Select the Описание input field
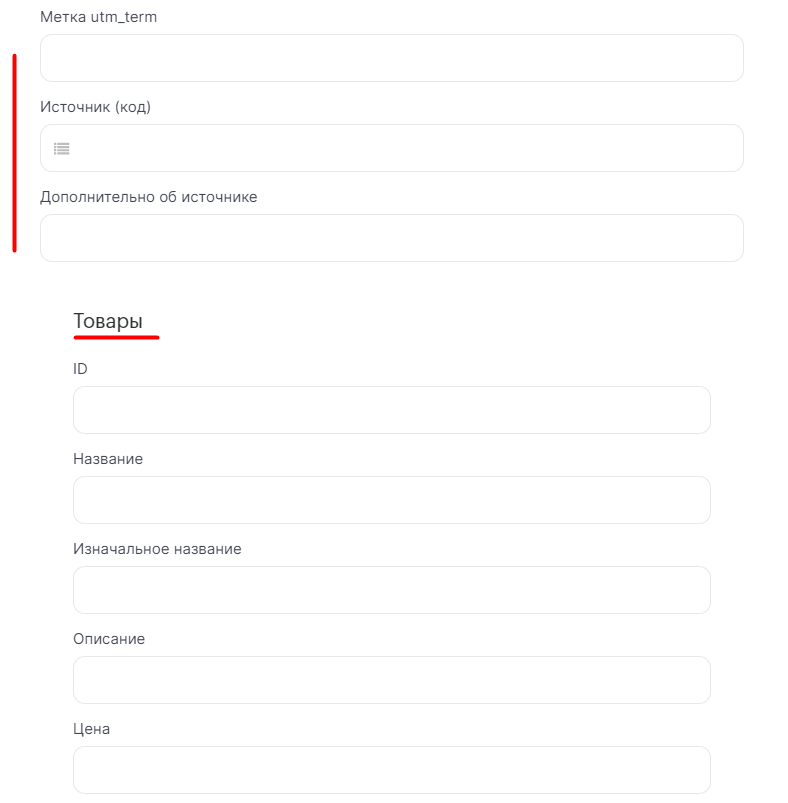This screenshot has height=803, width=788. [391, 680]
